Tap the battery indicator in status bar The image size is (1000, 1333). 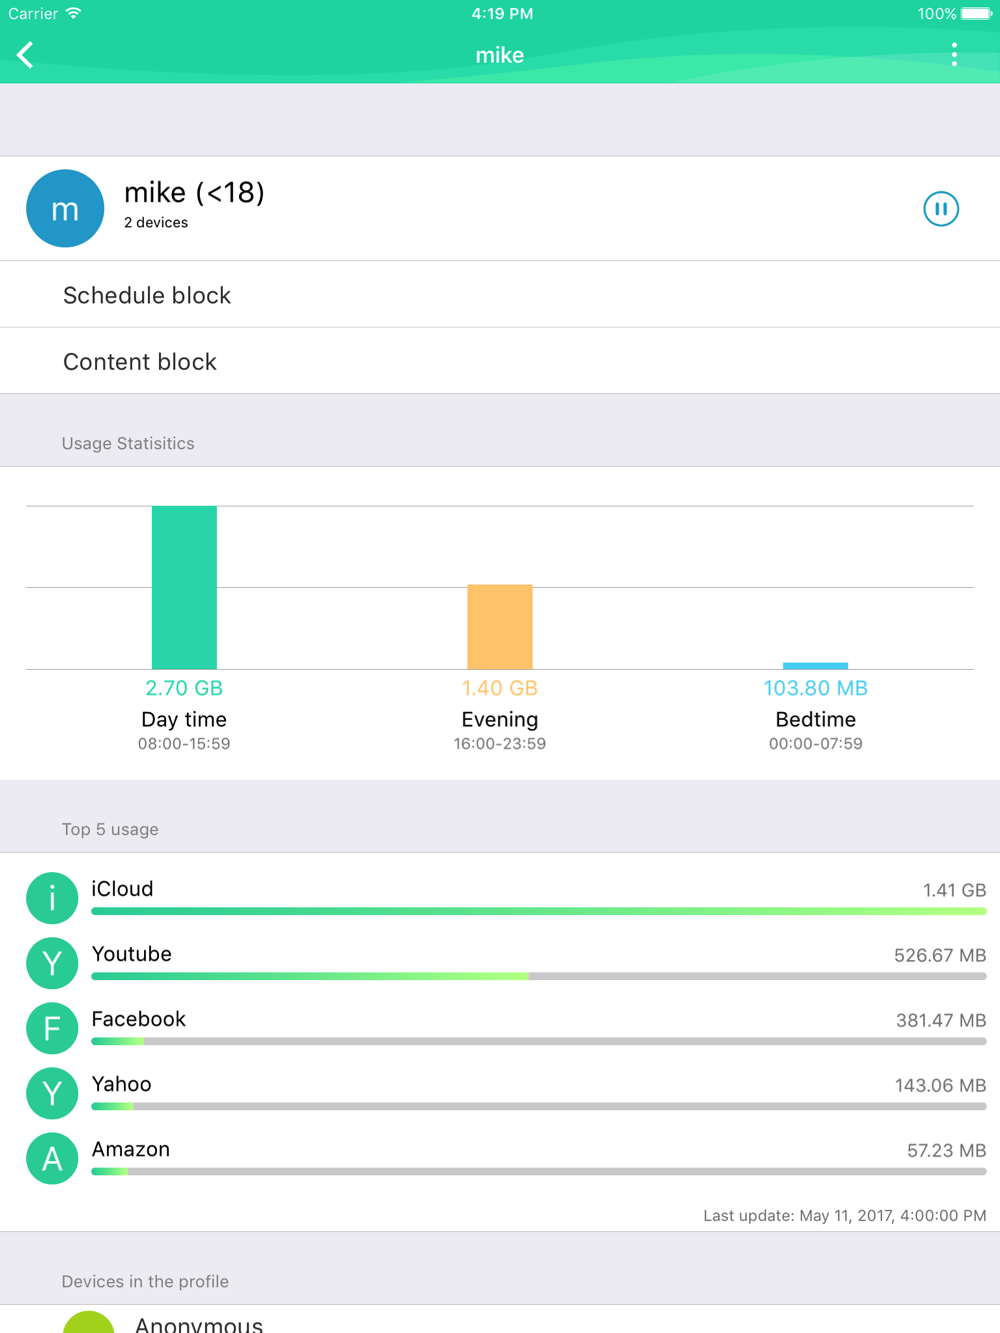pos(975,14)
